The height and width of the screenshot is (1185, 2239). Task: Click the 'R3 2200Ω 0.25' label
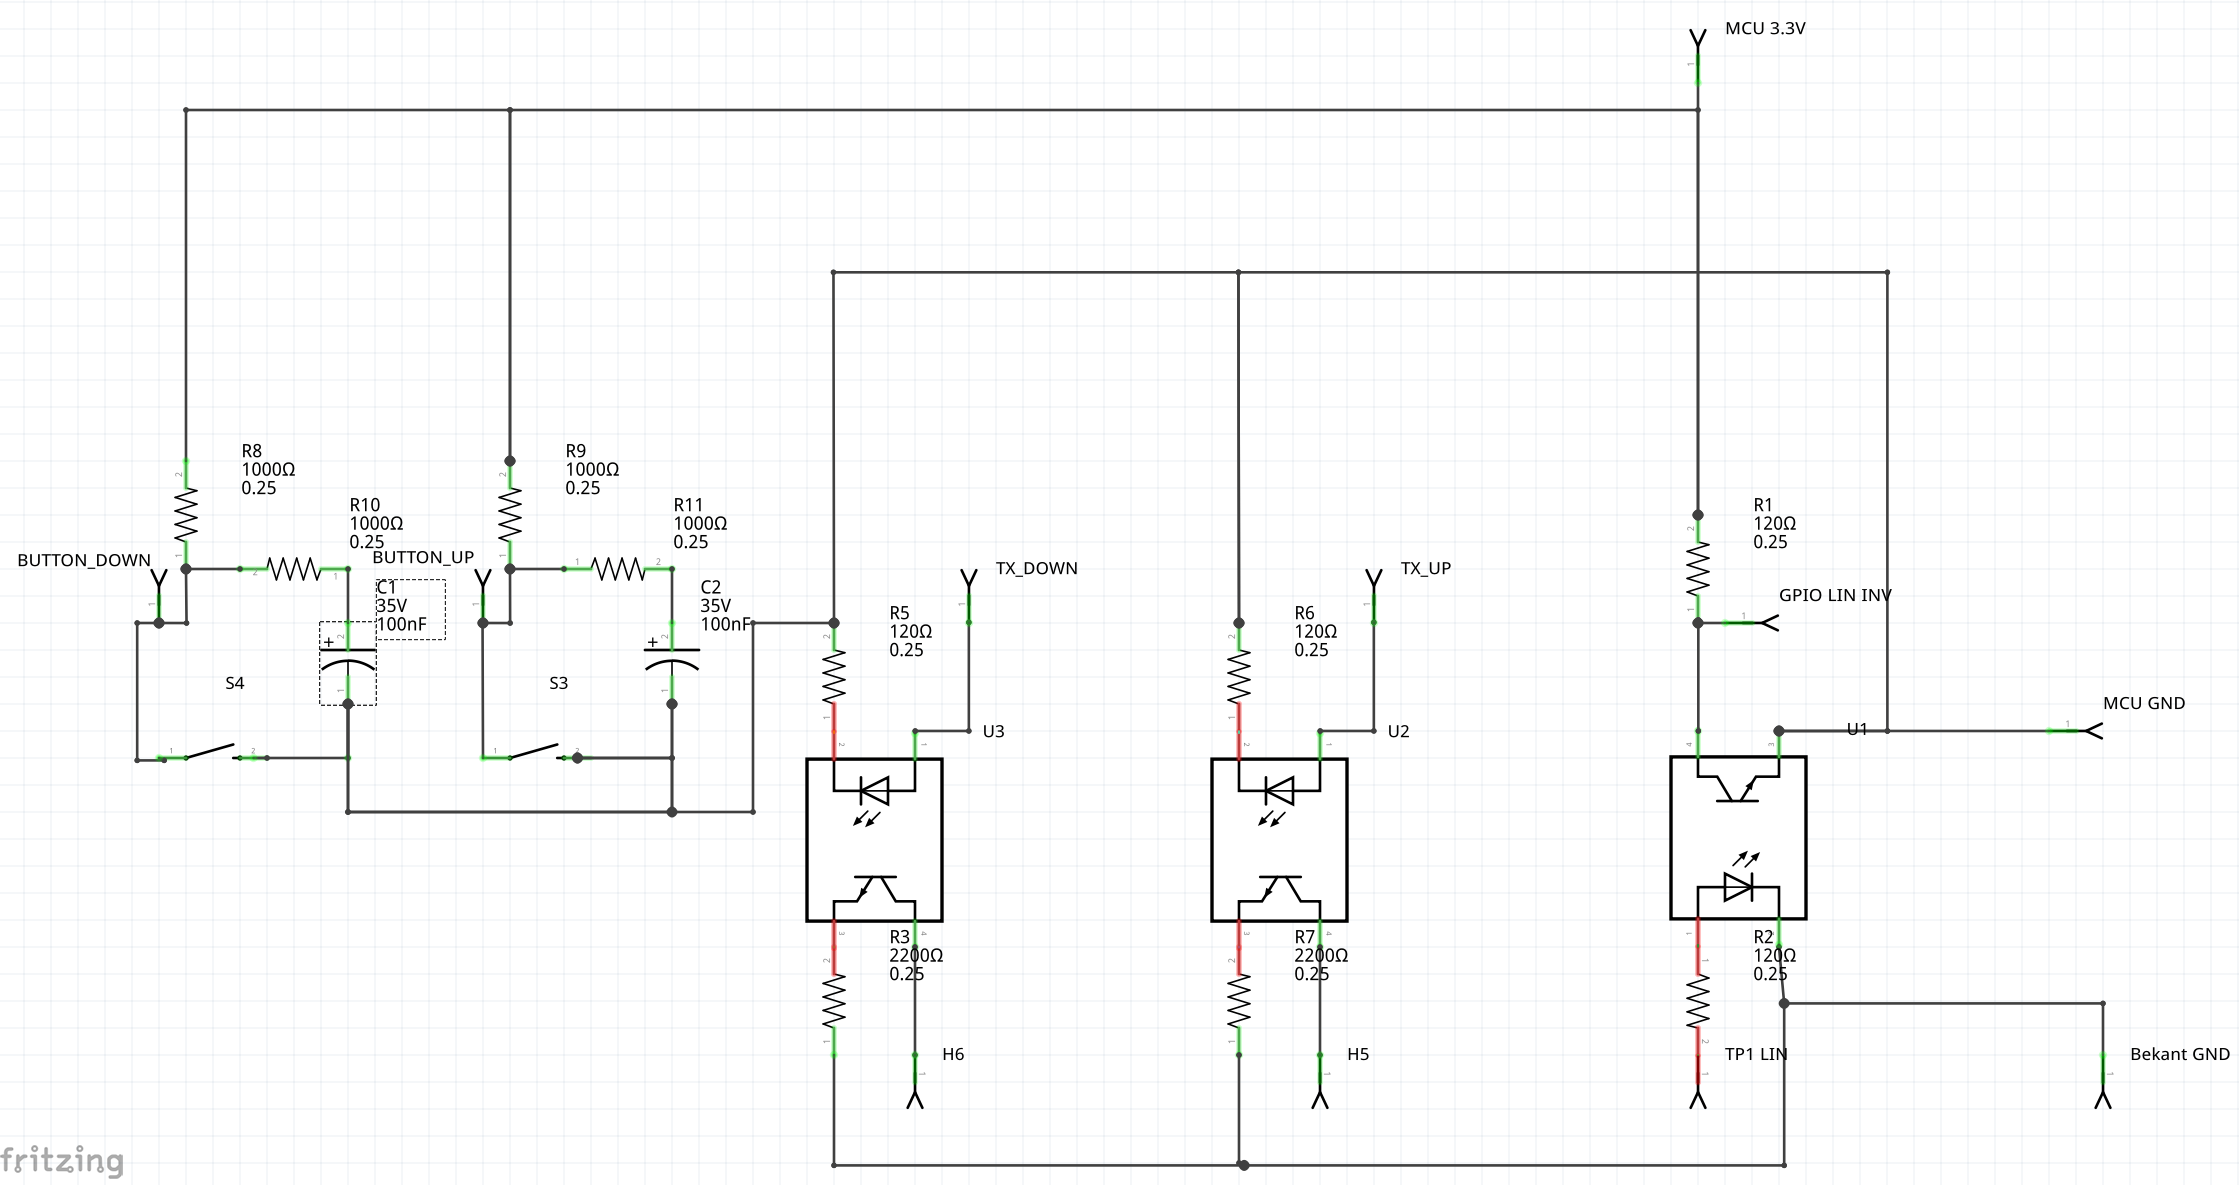(916, 956)
